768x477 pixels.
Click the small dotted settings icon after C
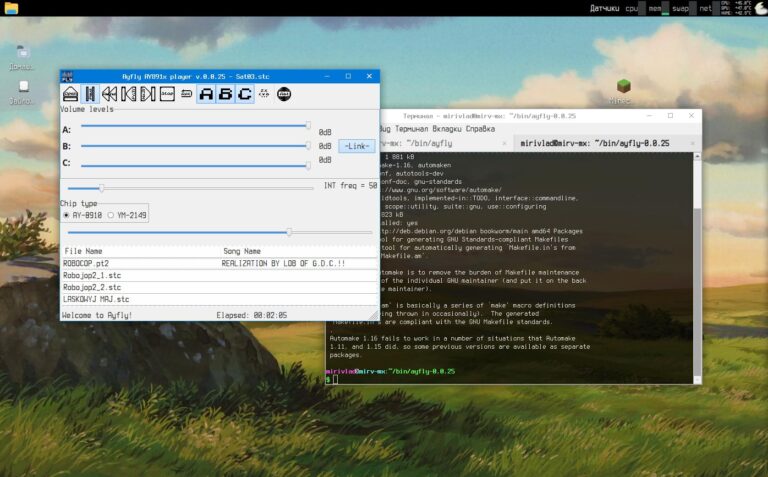tap(264, 93)
